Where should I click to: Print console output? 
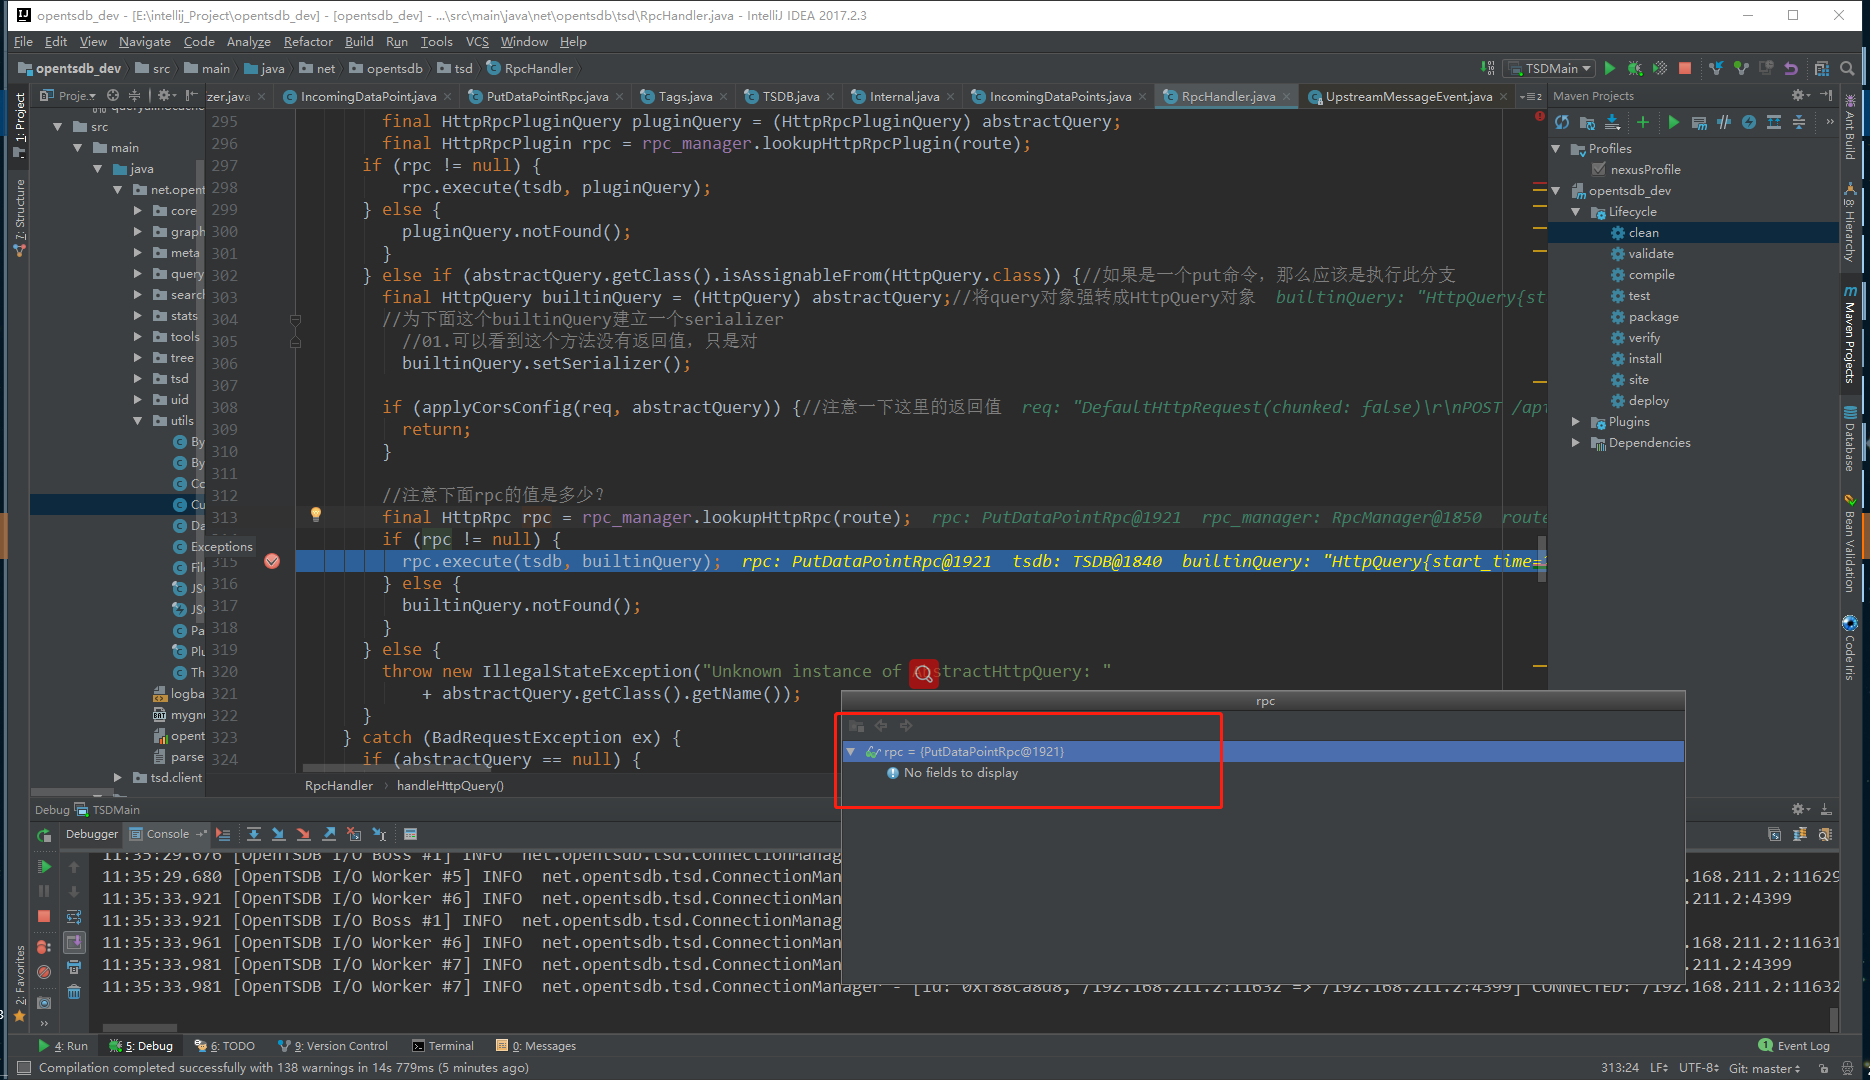[74, 967]
